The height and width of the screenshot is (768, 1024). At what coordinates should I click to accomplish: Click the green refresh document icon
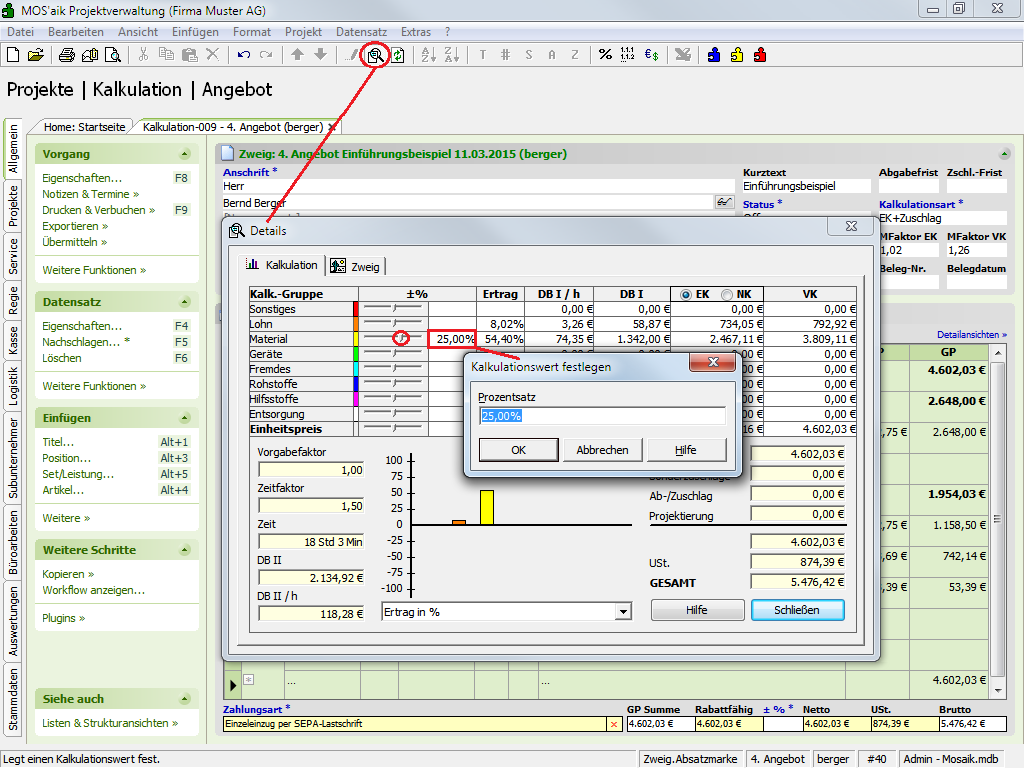click(398, 55)
